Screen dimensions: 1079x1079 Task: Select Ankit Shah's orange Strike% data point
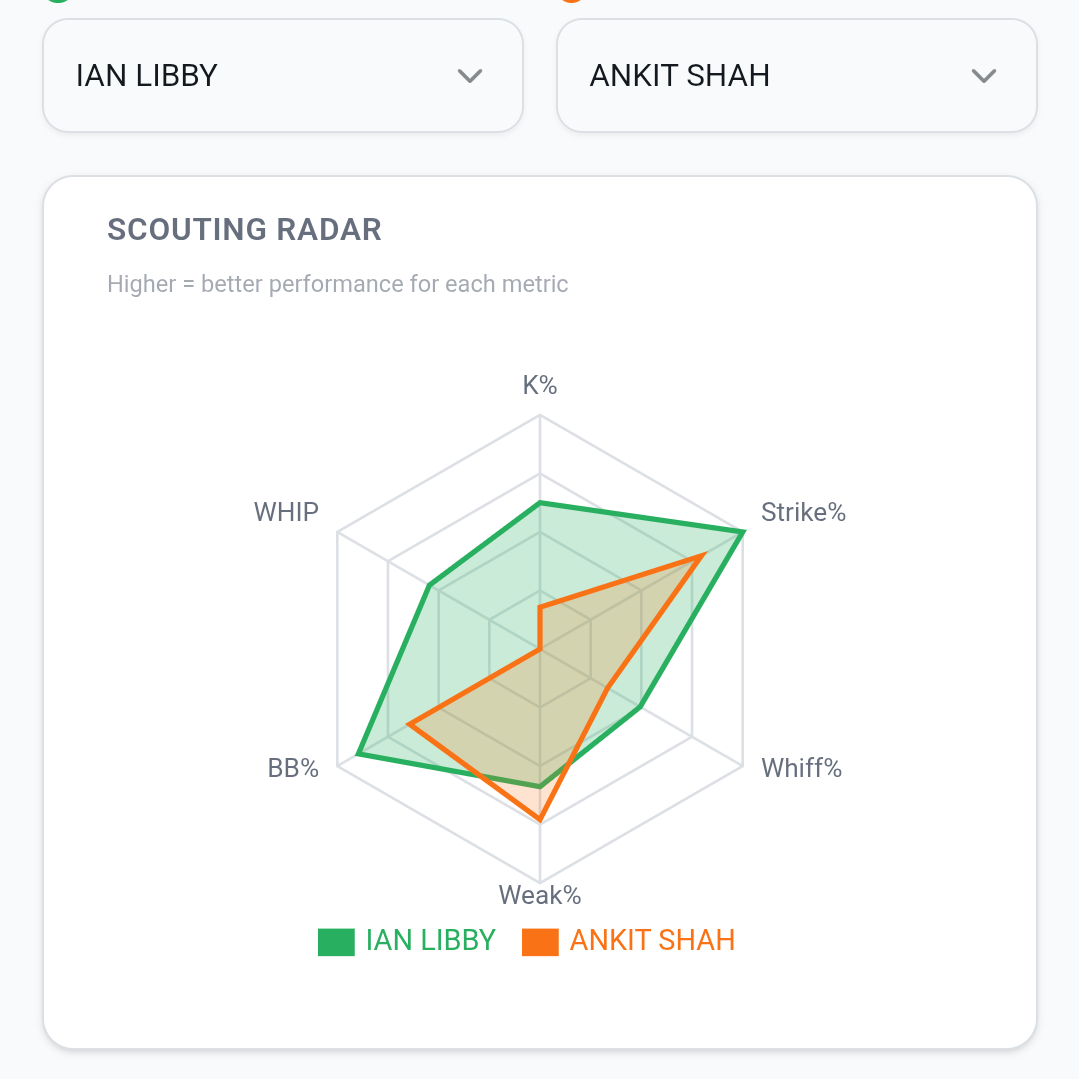point(700,558)
